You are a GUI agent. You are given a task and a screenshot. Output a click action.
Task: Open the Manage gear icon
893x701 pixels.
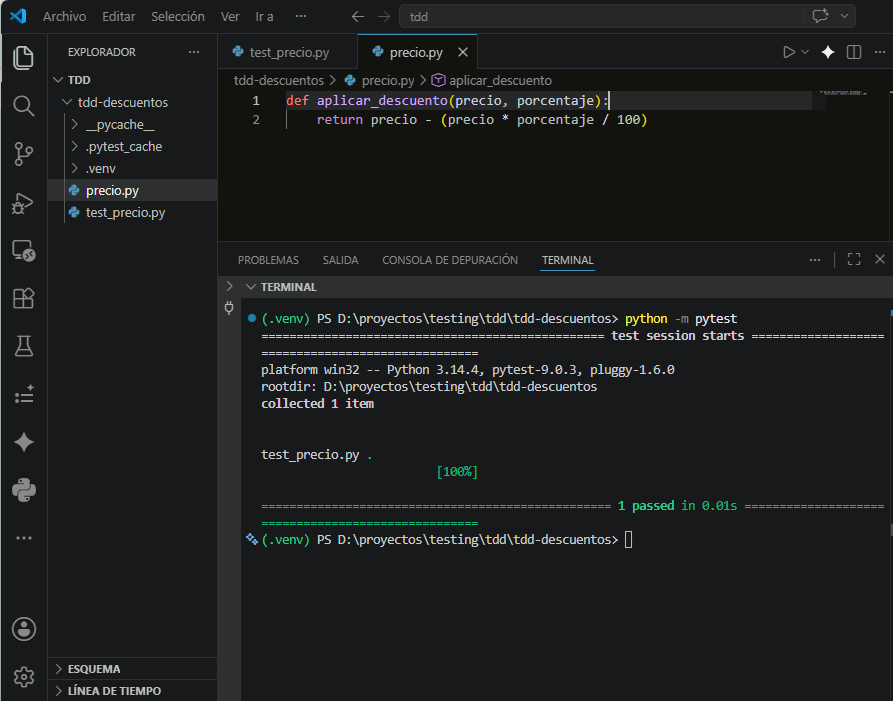(x=23, y=677)
